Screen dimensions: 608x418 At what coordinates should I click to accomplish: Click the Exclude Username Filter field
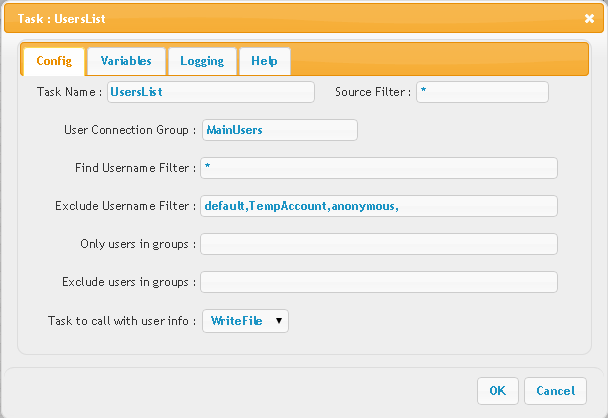(x=379, y=206)
